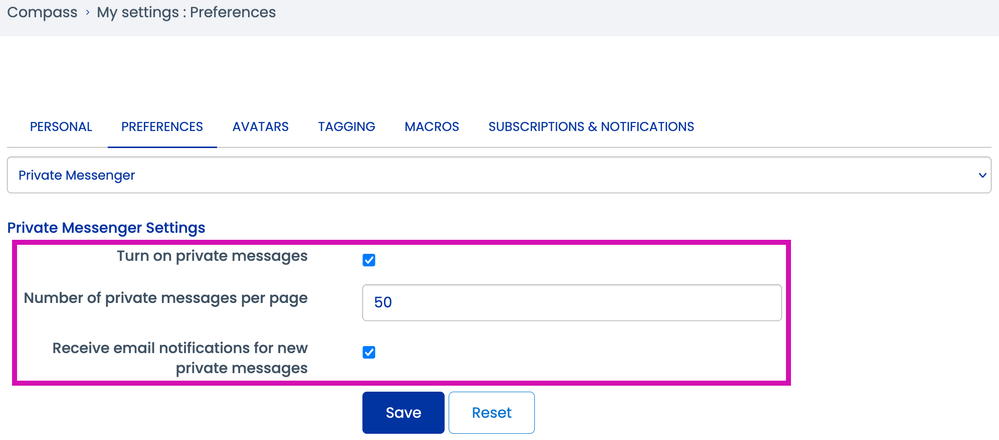Click the Save button

point(403,413)
